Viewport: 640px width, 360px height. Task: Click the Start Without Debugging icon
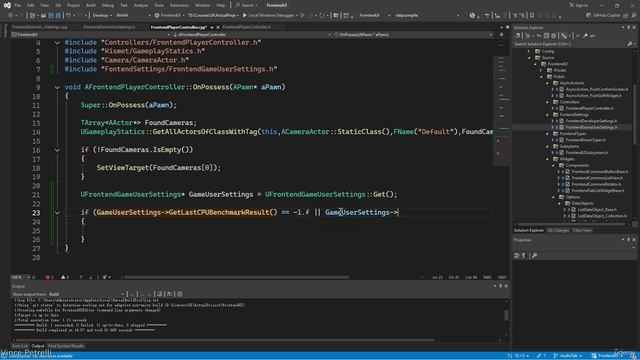[x=302, y=16]
